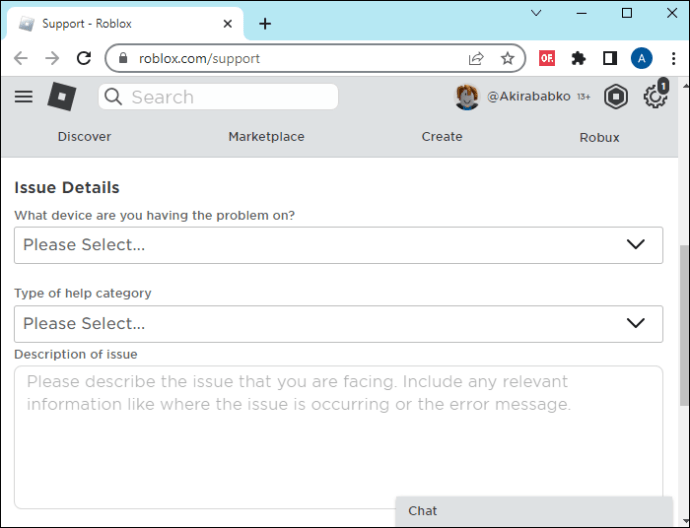690x528 pixels.
Task: Open the Robux balance icon
Action: 615,96
